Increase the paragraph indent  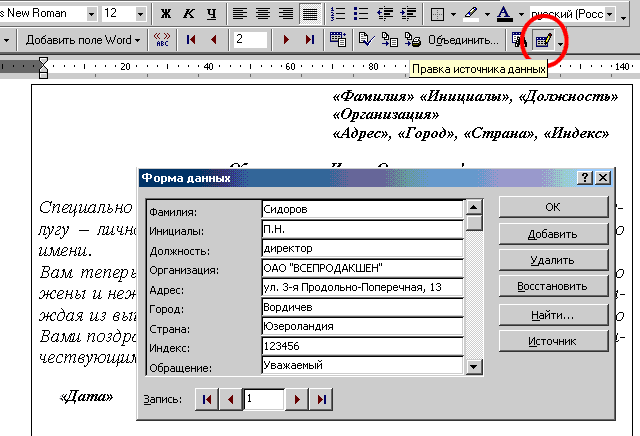pos(408,14)
